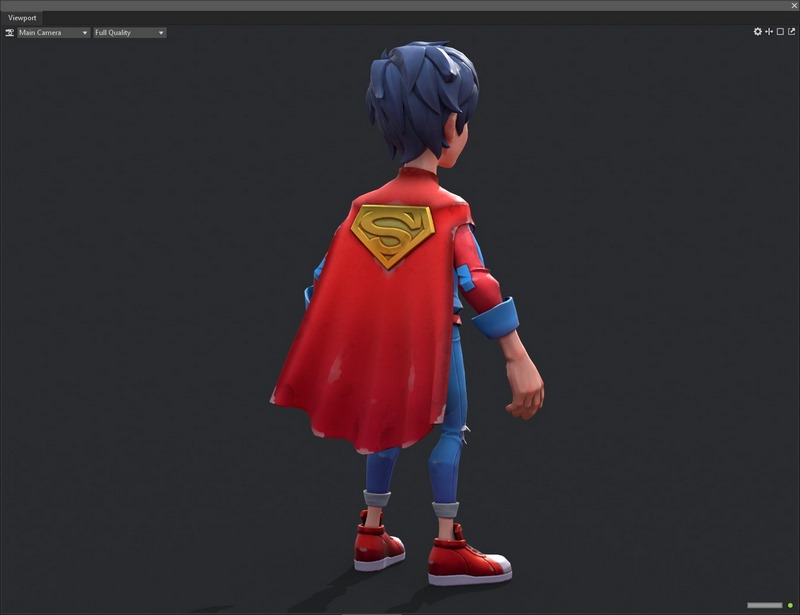Select the Viewport tab
The image size is (800, 615).
coord(22,18)
